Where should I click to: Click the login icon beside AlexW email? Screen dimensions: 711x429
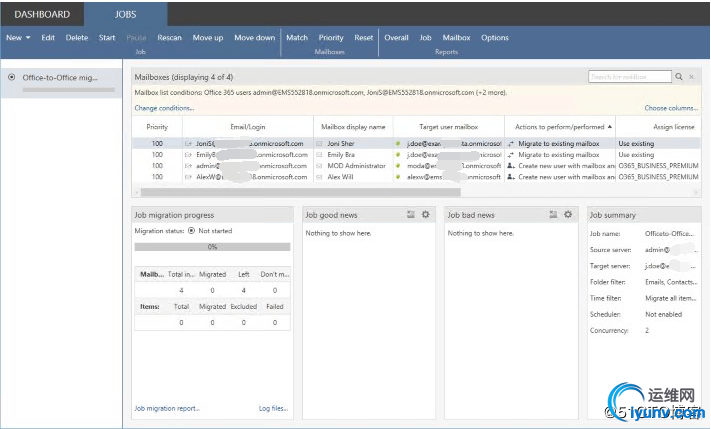click(x=188, y=177)
